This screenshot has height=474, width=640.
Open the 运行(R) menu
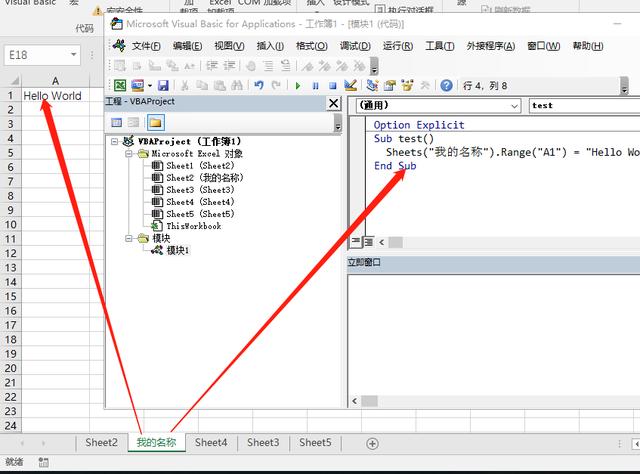tap(398, 46)
